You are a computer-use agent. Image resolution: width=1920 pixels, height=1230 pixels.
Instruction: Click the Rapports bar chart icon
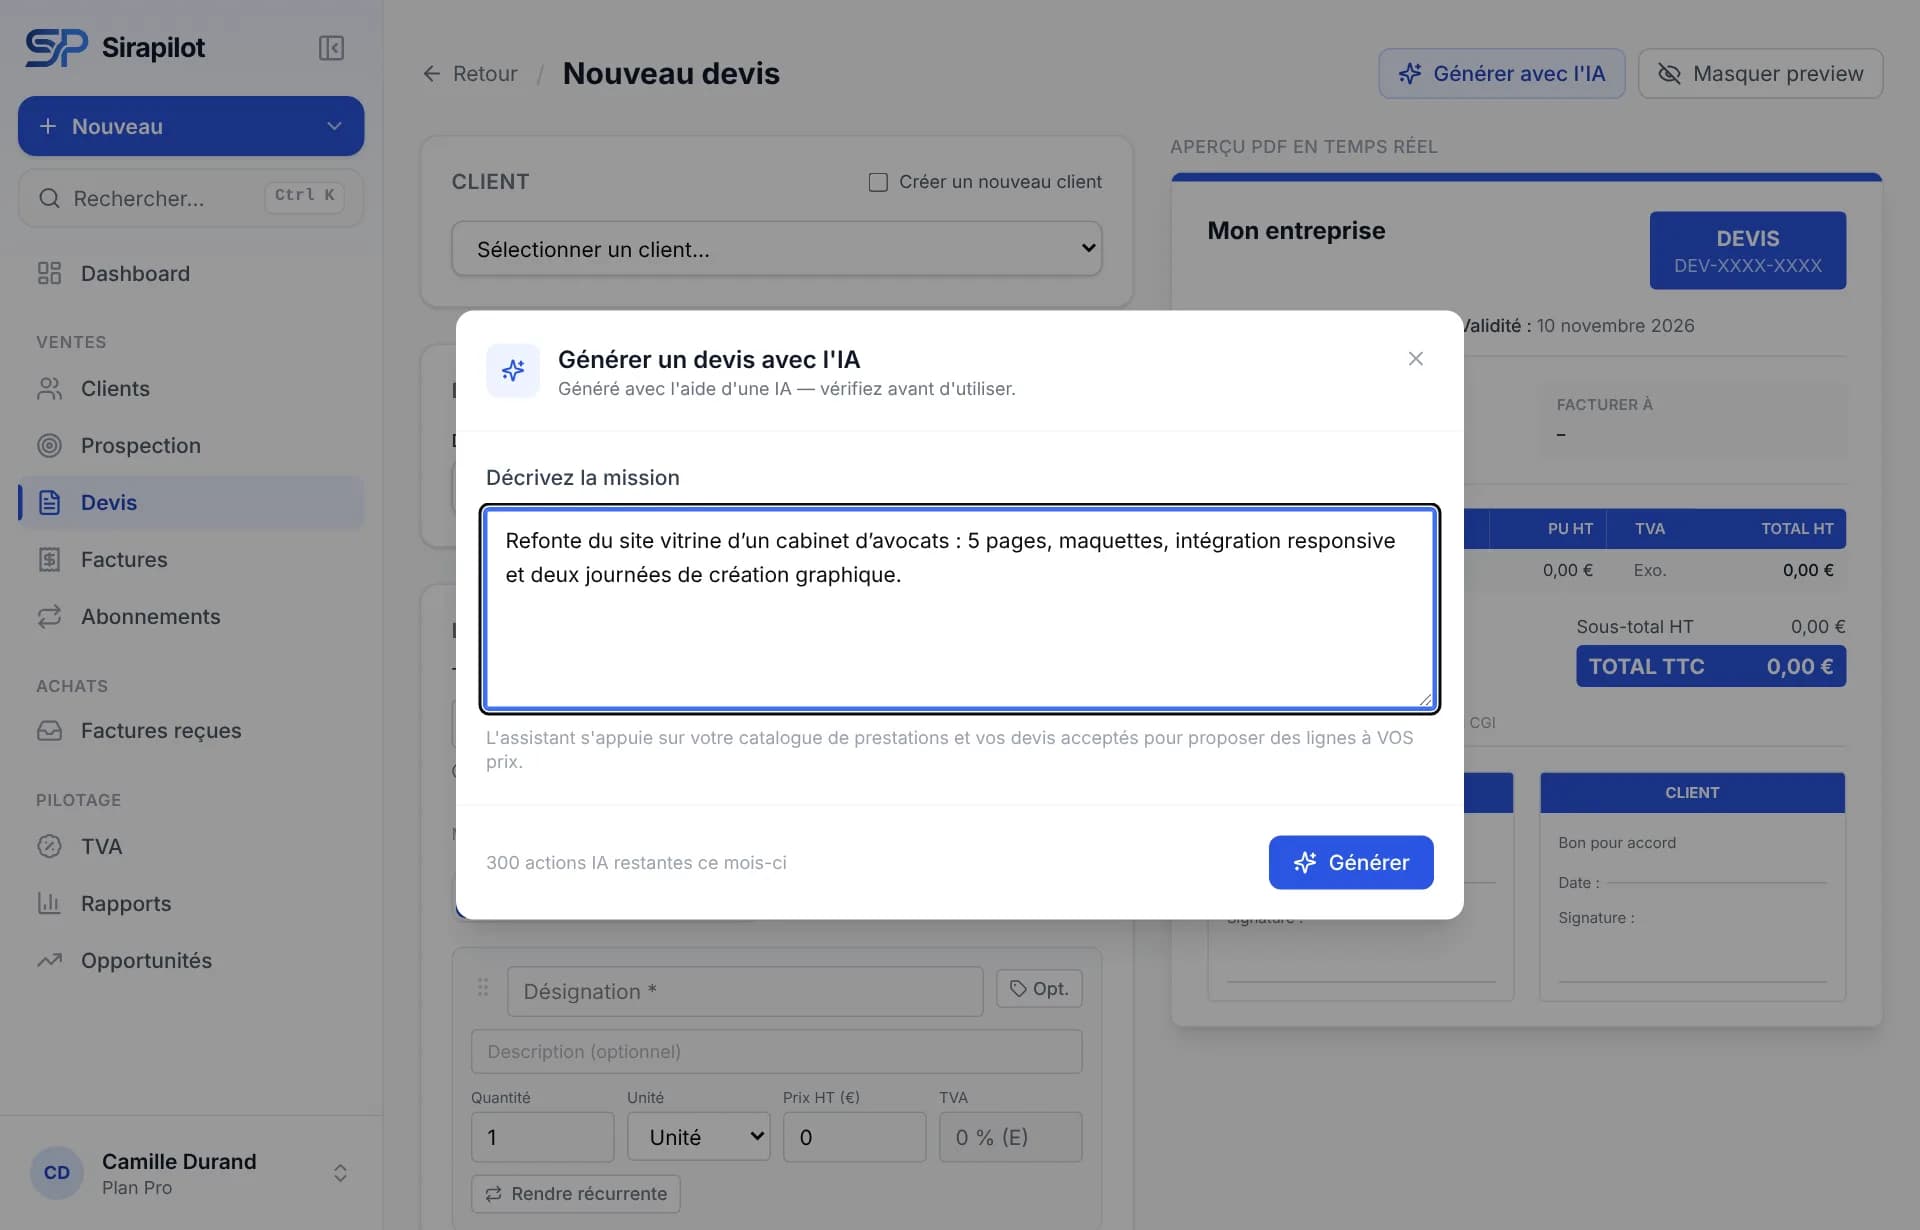tap(49, 903)
